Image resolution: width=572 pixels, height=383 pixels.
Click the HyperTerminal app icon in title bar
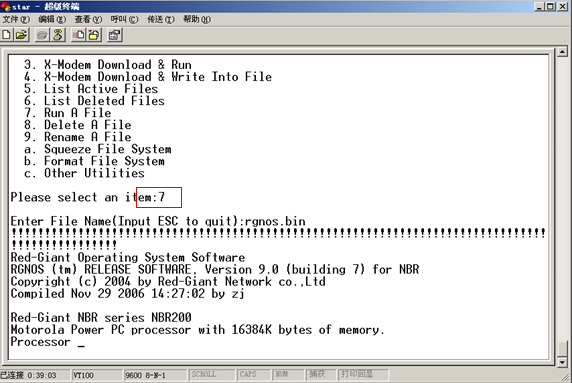(5, 6)
